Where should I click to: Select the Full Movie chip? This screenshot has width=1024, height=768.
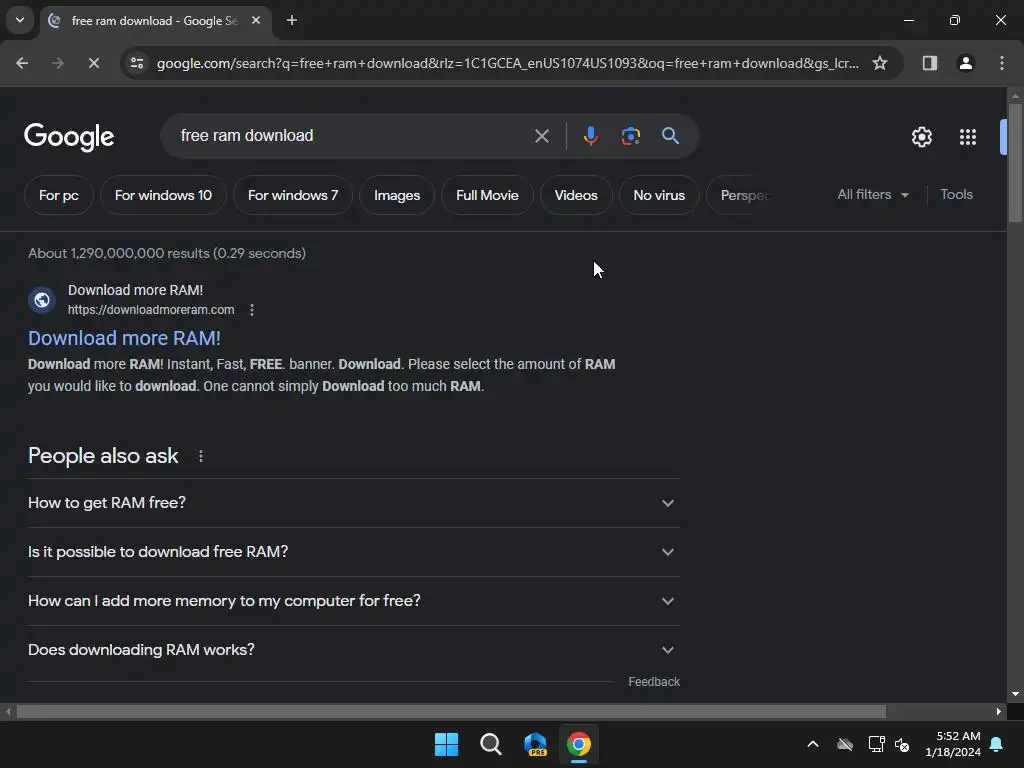tap(487, 195)
